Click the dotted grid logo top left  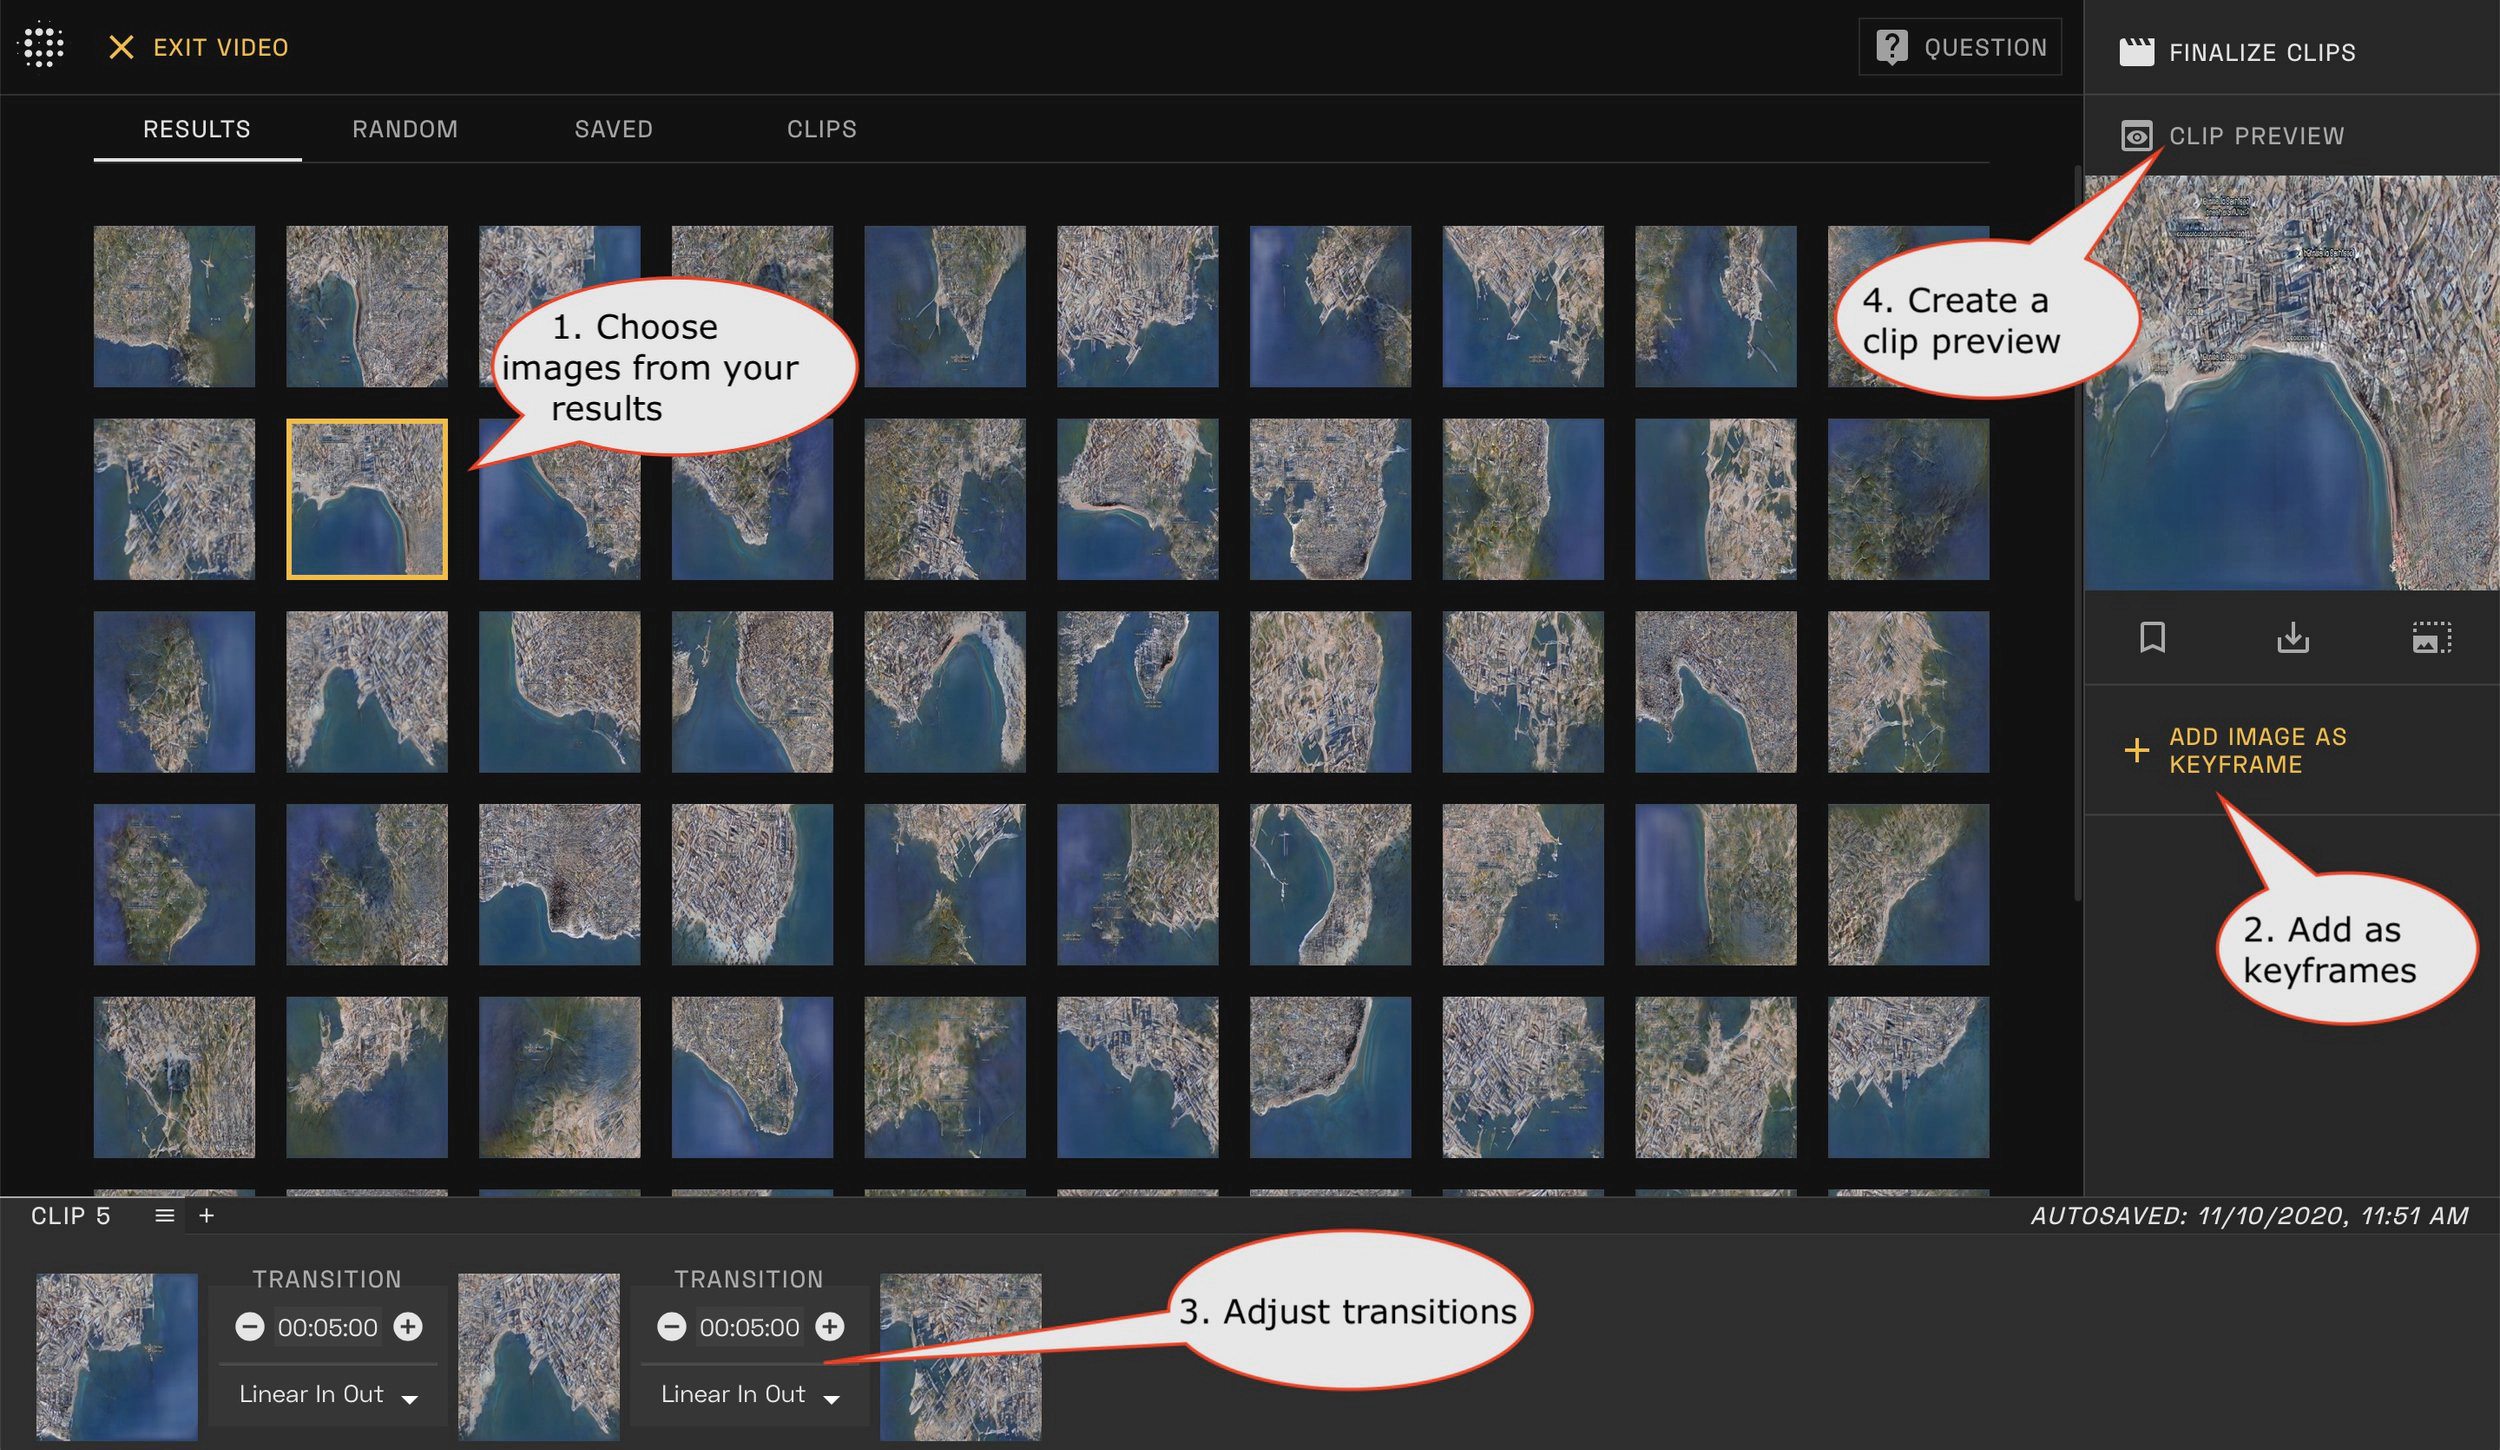click(42, 46)
